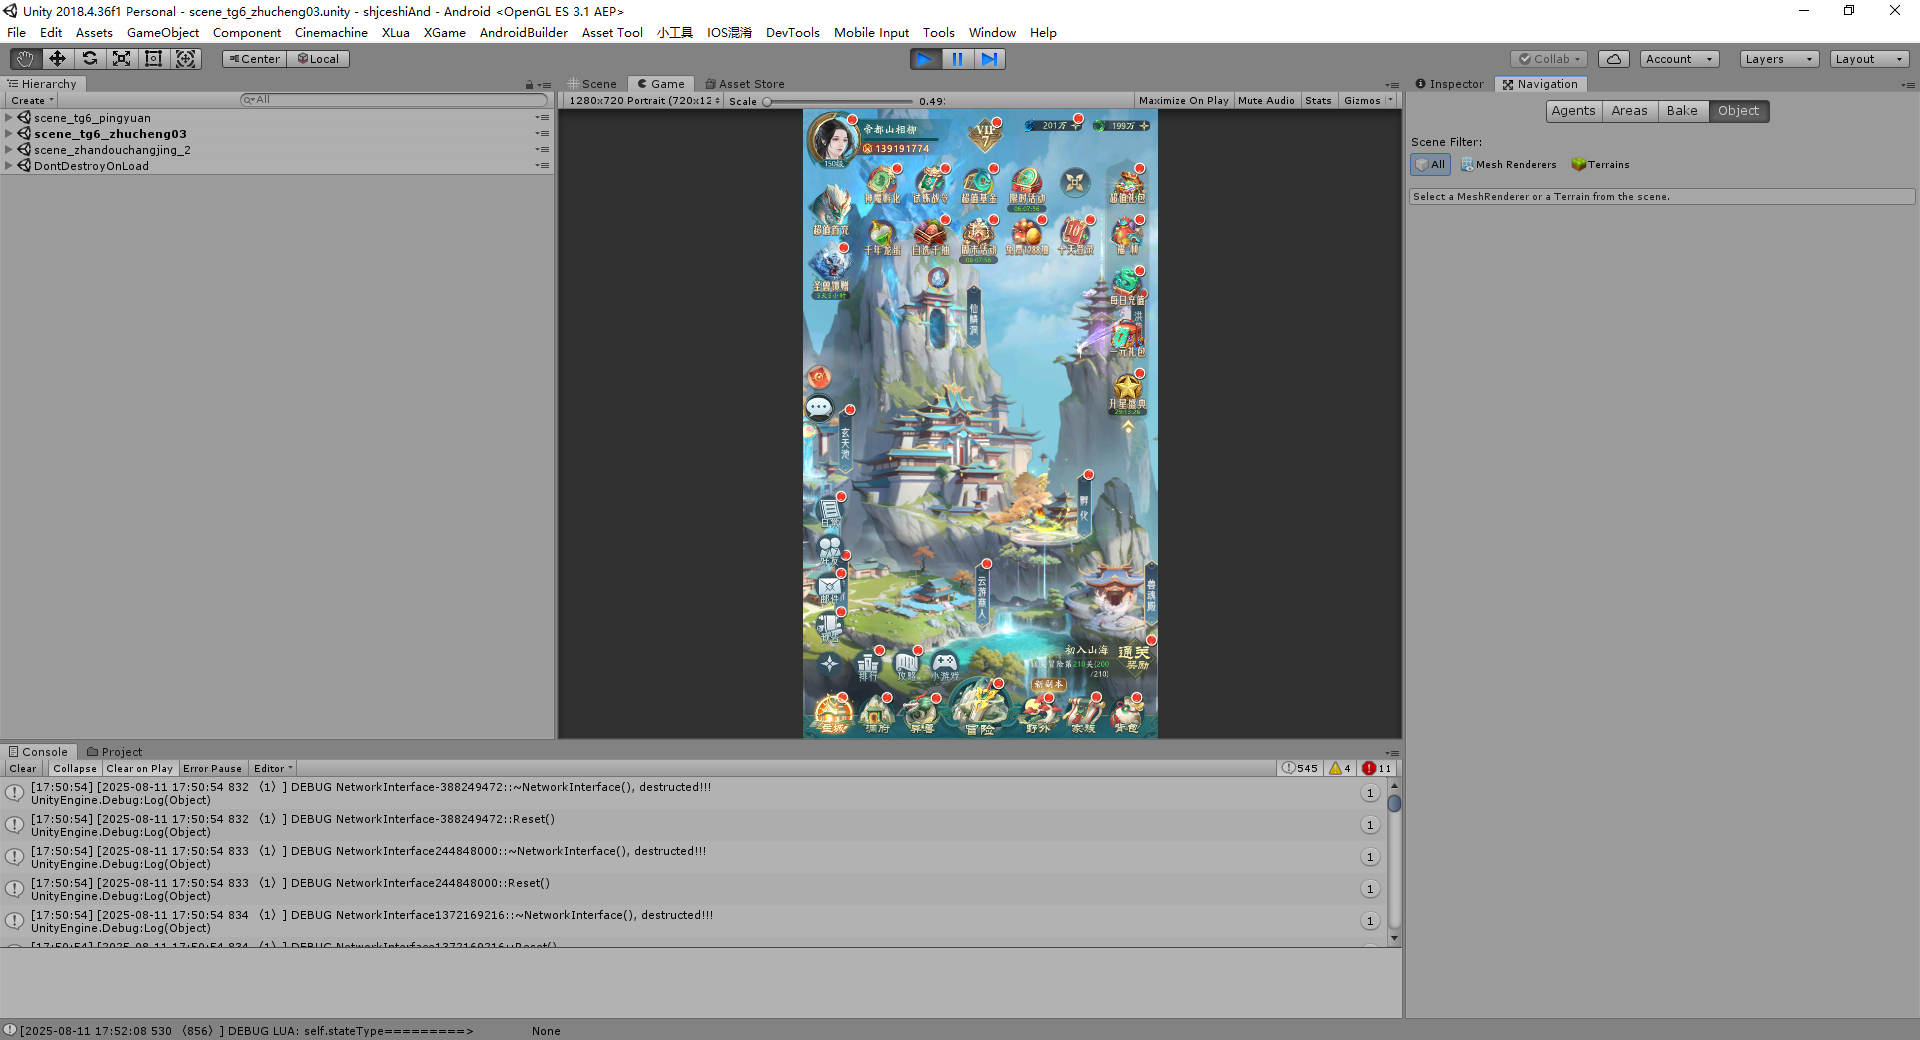Screen dimensions: 1920x1040
Task: Click the Clear button in Console
Action: pos(23,768)
